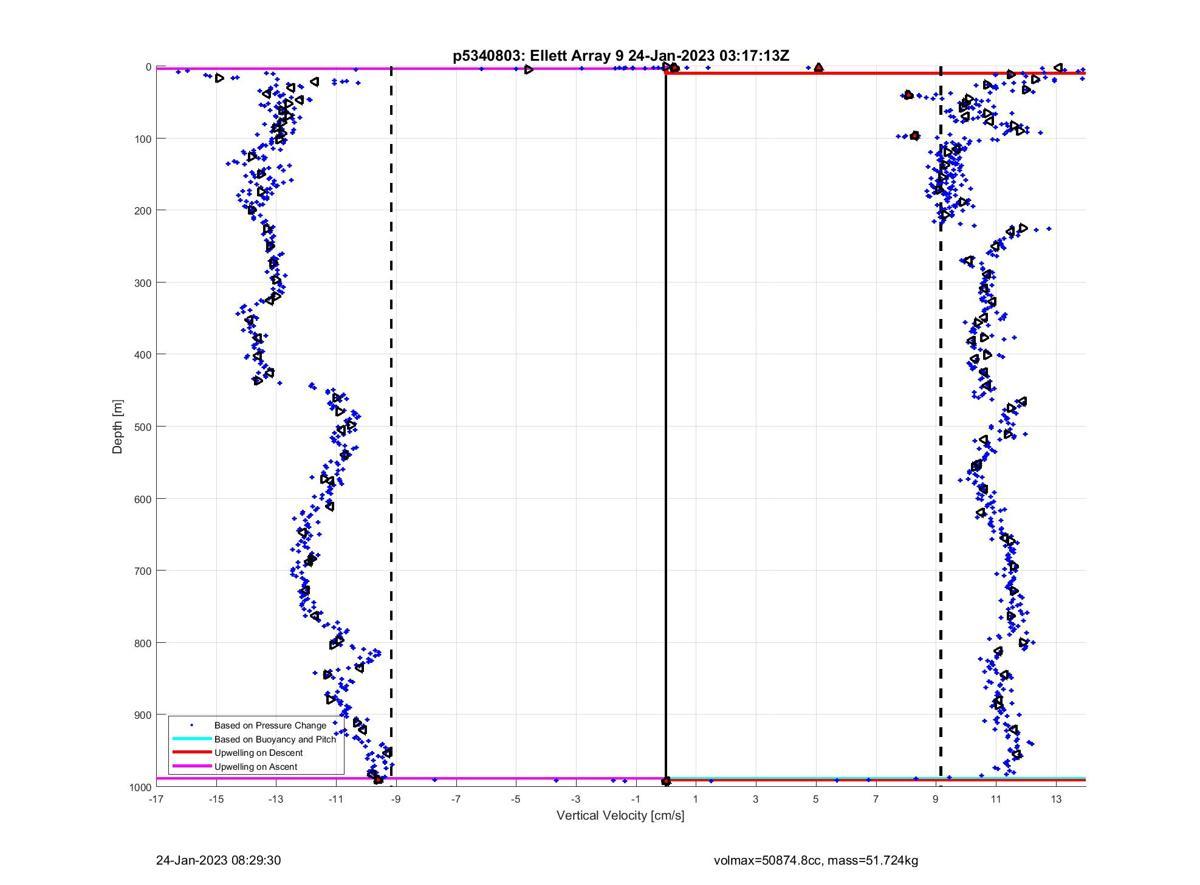This screenshot has width=1200, height=885.
Task: Click the x-axis tick label 9
Action: [x=936, y=799]
